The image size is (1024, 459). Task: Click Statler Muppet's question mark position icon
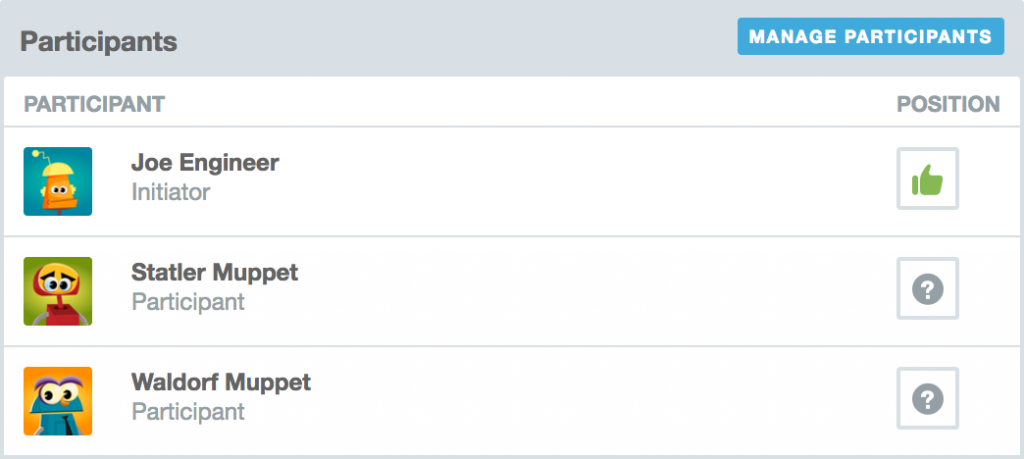click(927, 290)
